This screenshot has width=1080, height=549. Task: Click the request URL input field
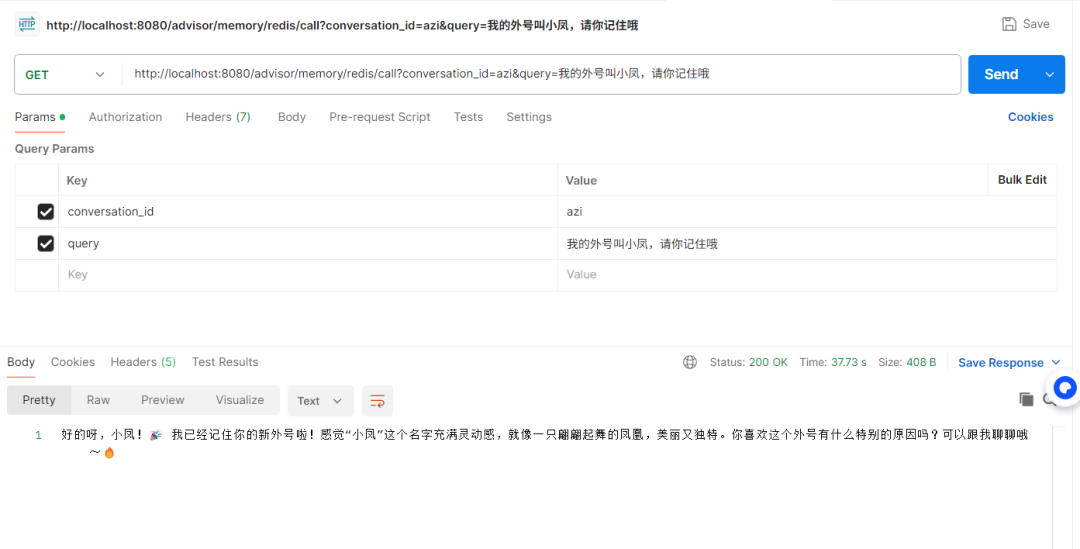point(541,74)
